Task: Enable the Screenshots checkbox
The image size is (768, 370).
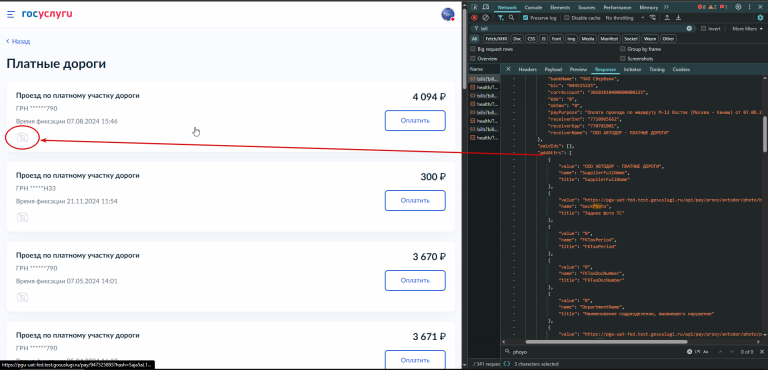Action: click(623, 59)
